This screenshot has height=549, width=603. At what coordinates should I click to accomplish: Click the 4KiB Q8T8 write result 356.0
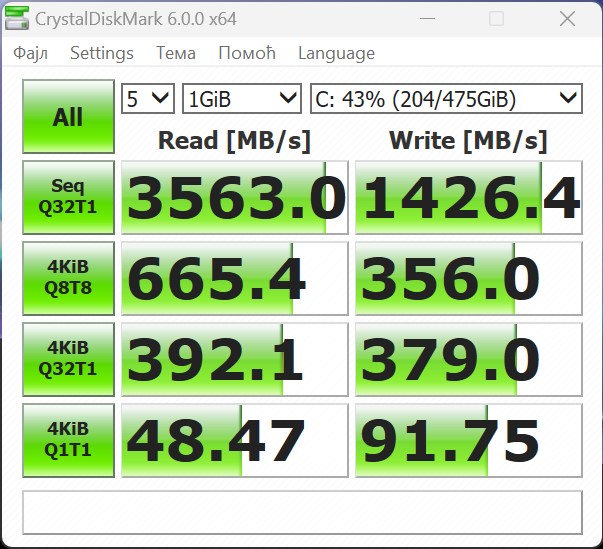[469, 278]
